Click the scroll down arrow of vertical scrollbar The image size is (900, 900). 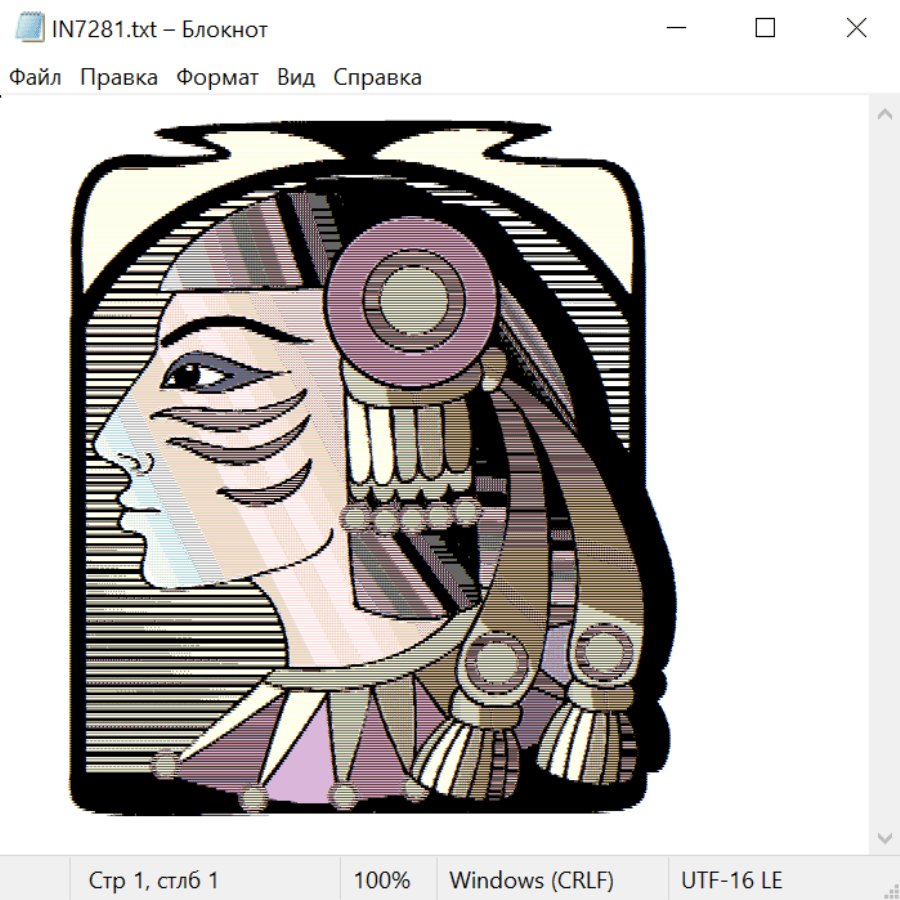point(884,837)
